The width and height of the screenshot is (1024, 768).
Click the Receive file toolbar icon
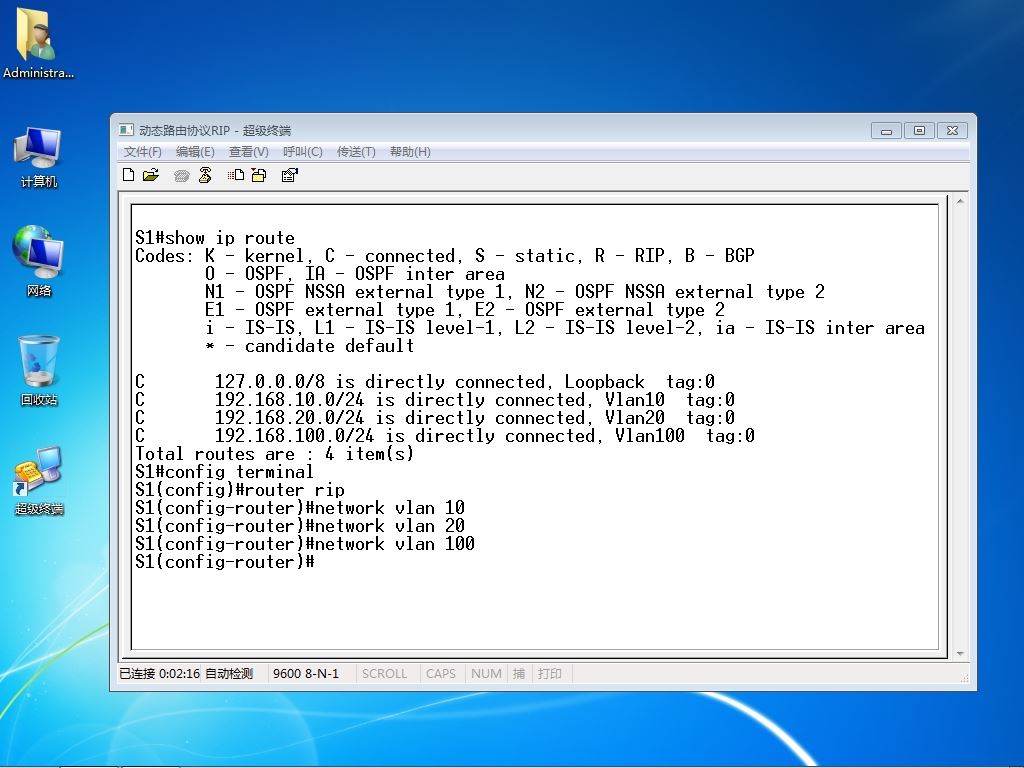point(259,175)
